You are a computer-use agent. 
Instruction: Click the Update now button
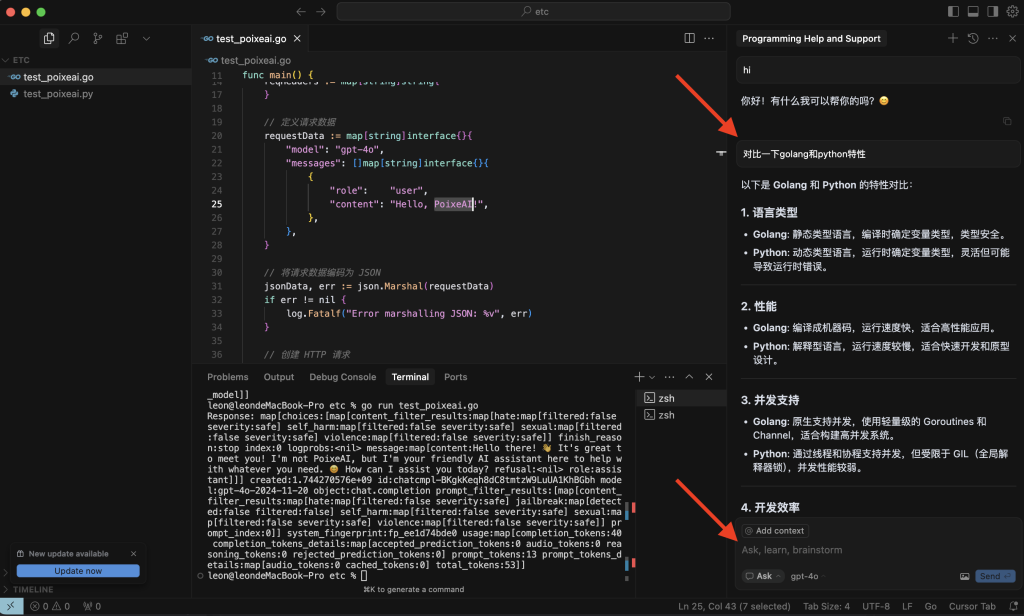click(78, 571)
